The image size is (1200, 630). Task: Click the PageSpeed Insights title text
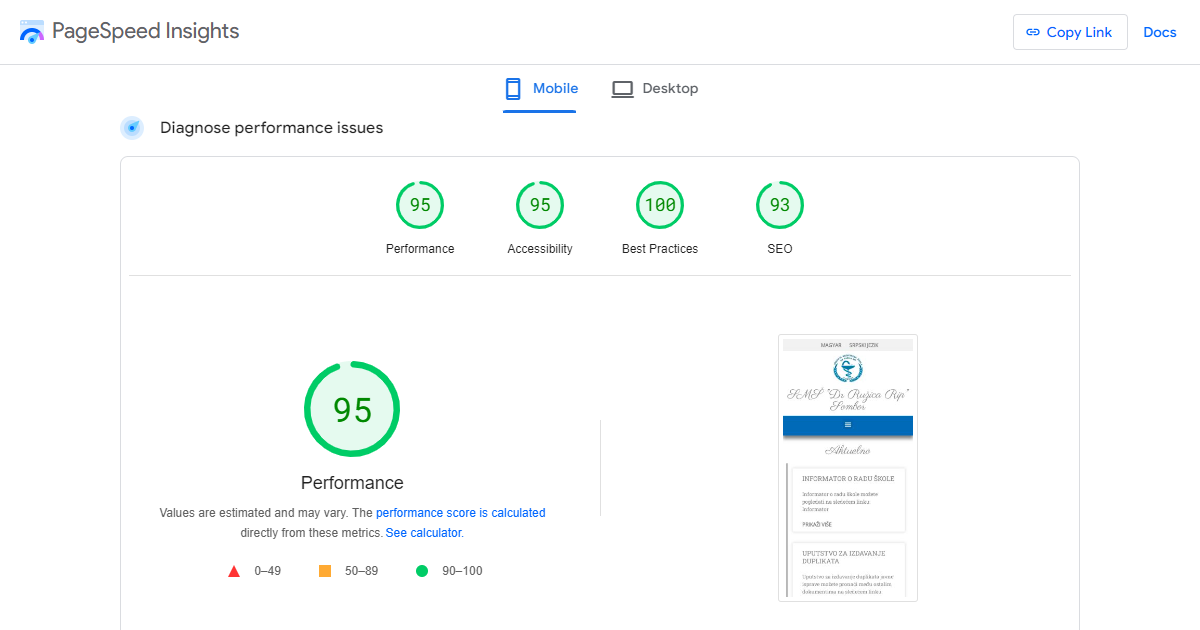[146, 31]
